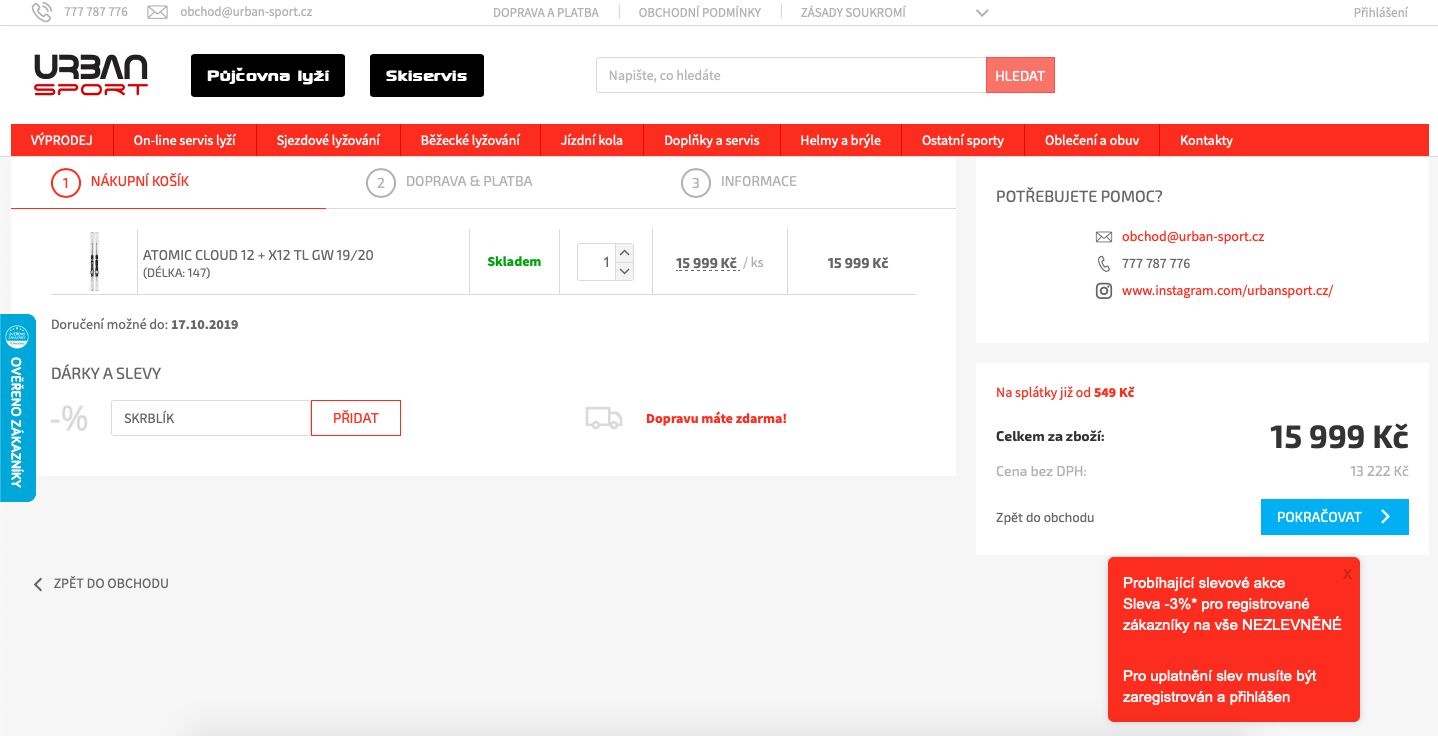
Task: Open the DOPRAVA A PLATBA link
Action: pyautogui.click(x=546, y=13)
